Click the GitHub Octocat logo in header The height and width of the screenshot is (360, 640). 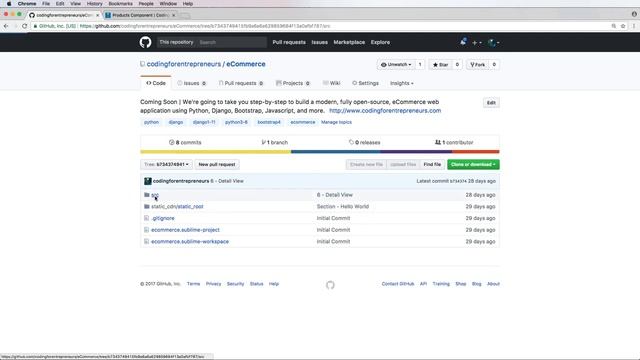(145, 42)
